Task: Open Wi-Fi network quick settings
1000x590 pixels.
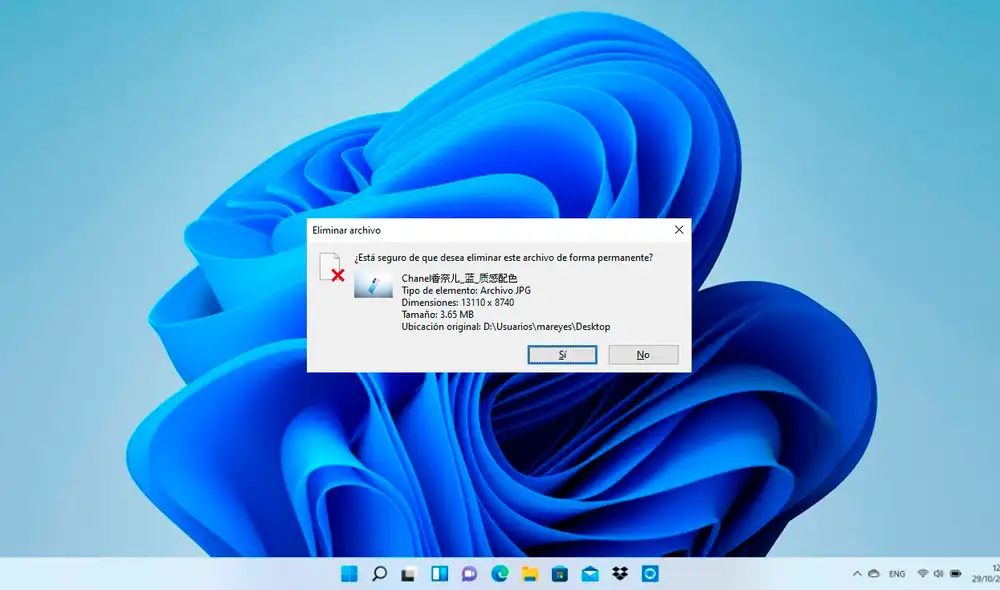Action: (922, 574)
